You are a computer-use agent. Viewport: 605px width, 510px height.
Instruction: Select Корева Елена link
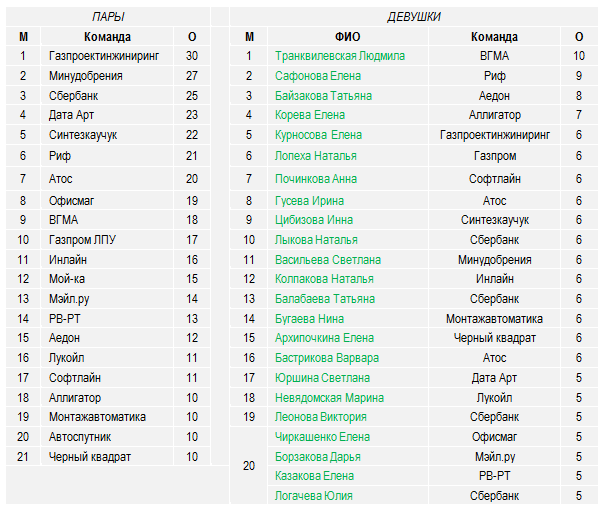coord(310,115)
